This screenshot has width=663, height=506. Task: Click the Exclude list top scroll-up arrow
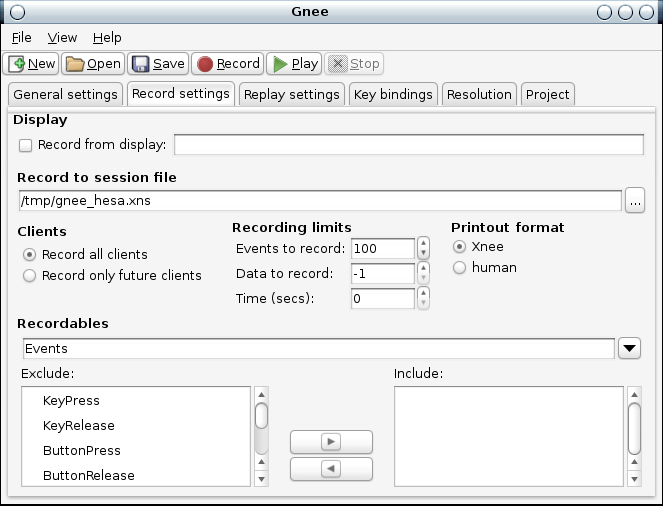pyautogui.click(x=261, y=394)
